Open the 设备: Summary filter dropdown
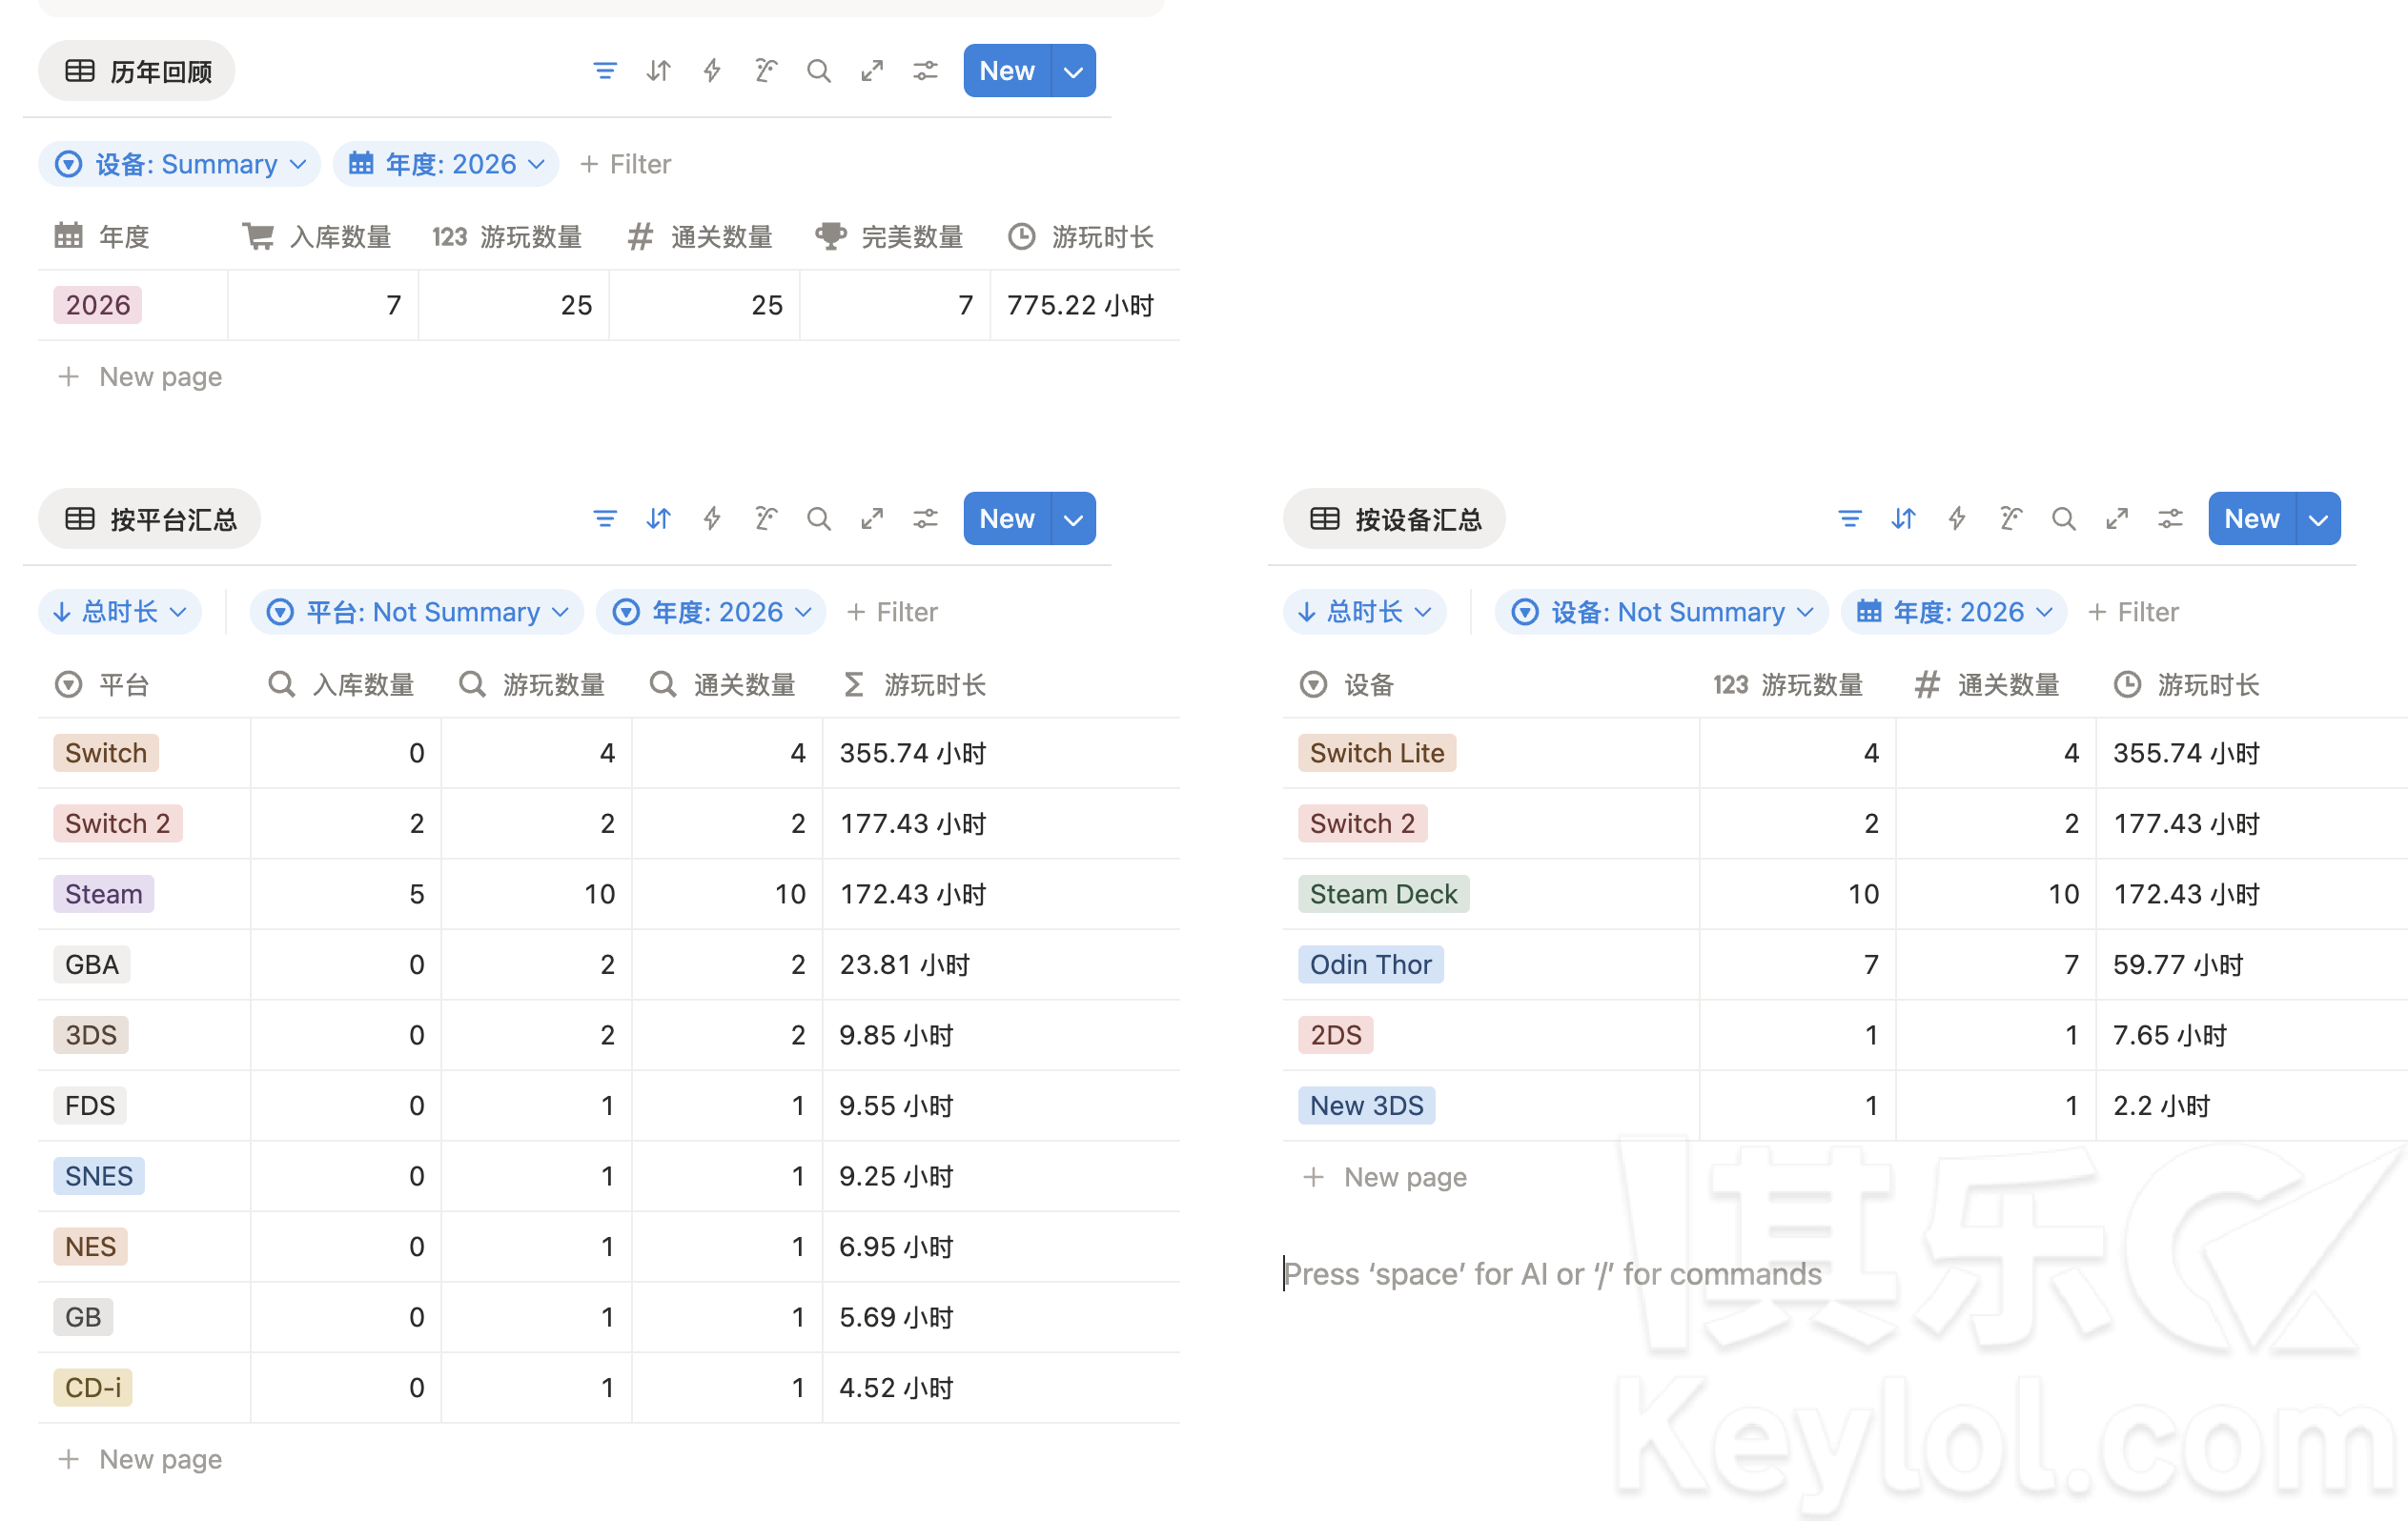Viewport: 2408px width, 1521px height. click(180, 164)
